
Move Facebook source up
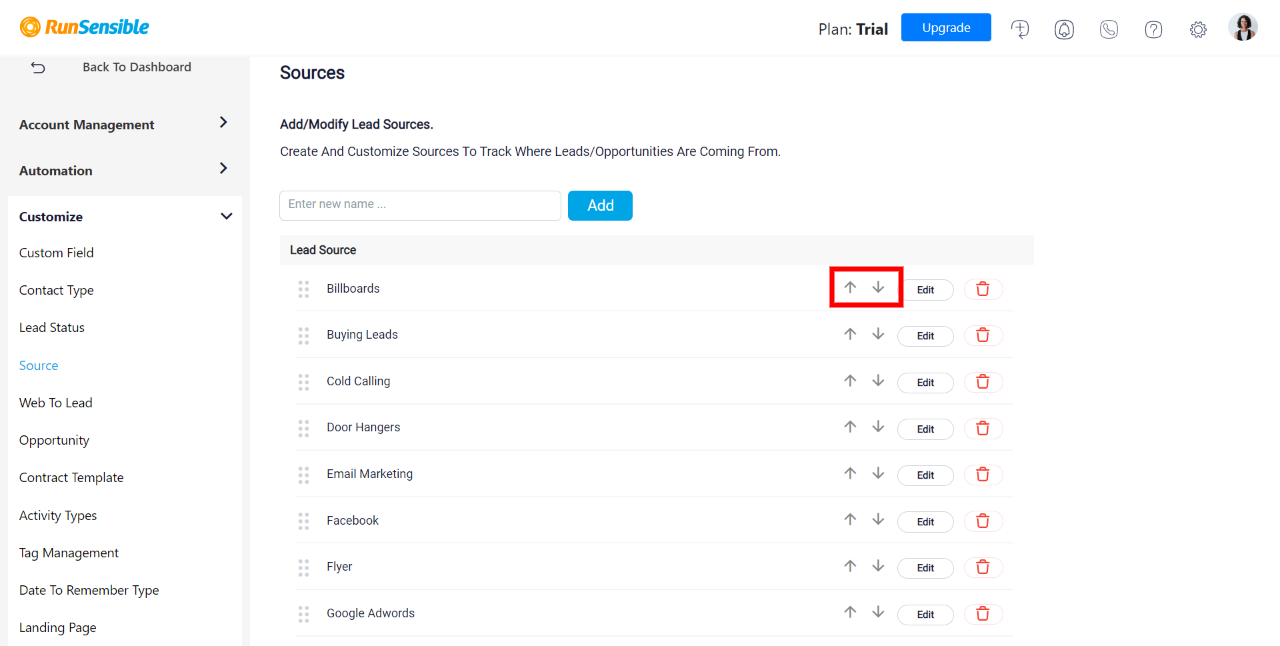click(850, 519)
